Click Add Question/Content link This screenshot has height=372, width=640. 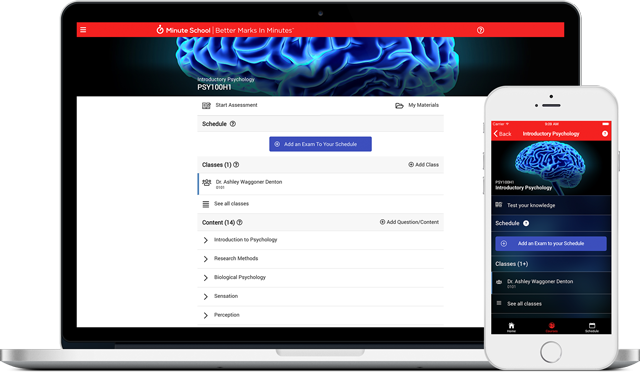409,222
